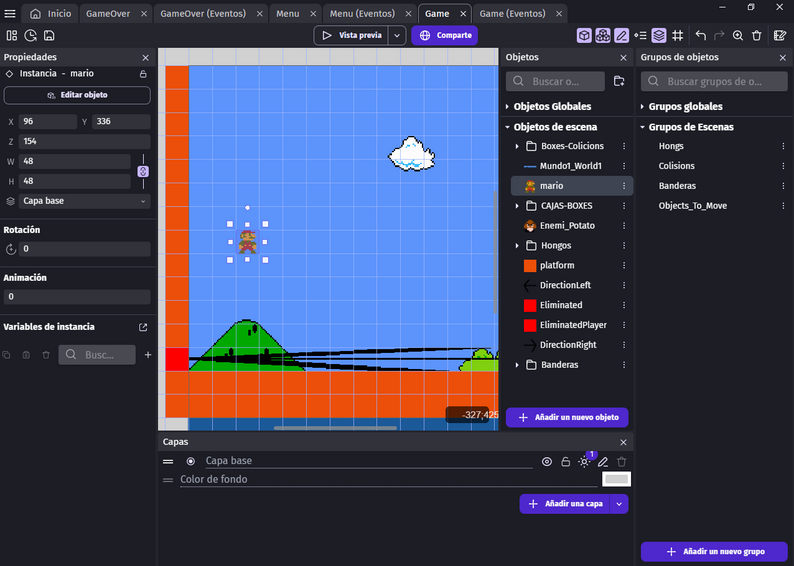Open scene properties edit icon
Image resolution: width=794 pixels, height=566 pixels.
780,35
